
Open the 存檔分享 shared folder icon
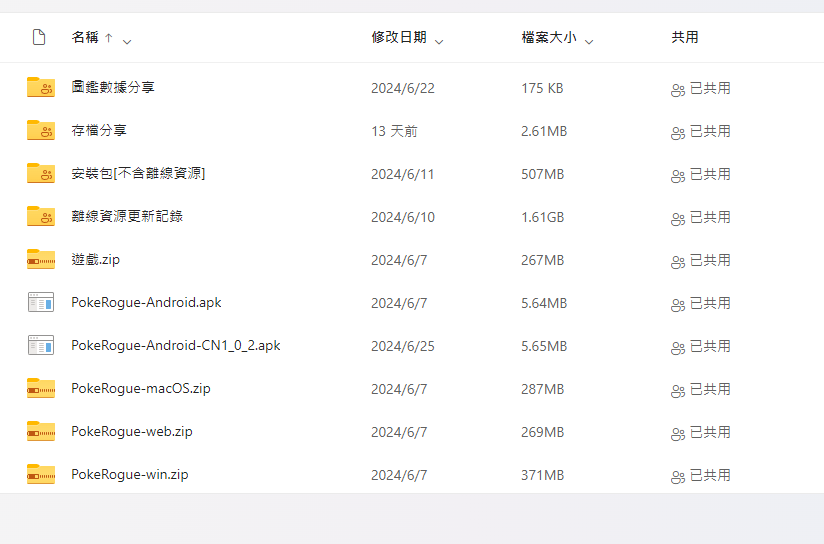[41, 130]
